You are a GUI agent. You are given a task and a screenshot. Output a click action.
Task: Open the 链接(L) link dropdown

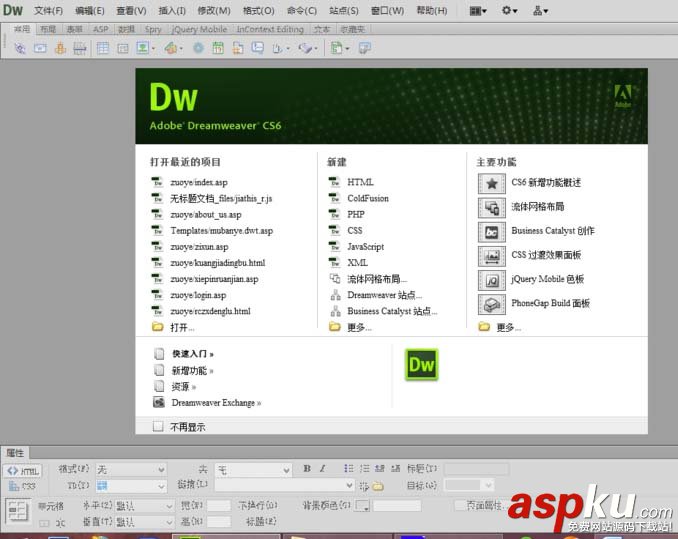click(x=285, y=485)
